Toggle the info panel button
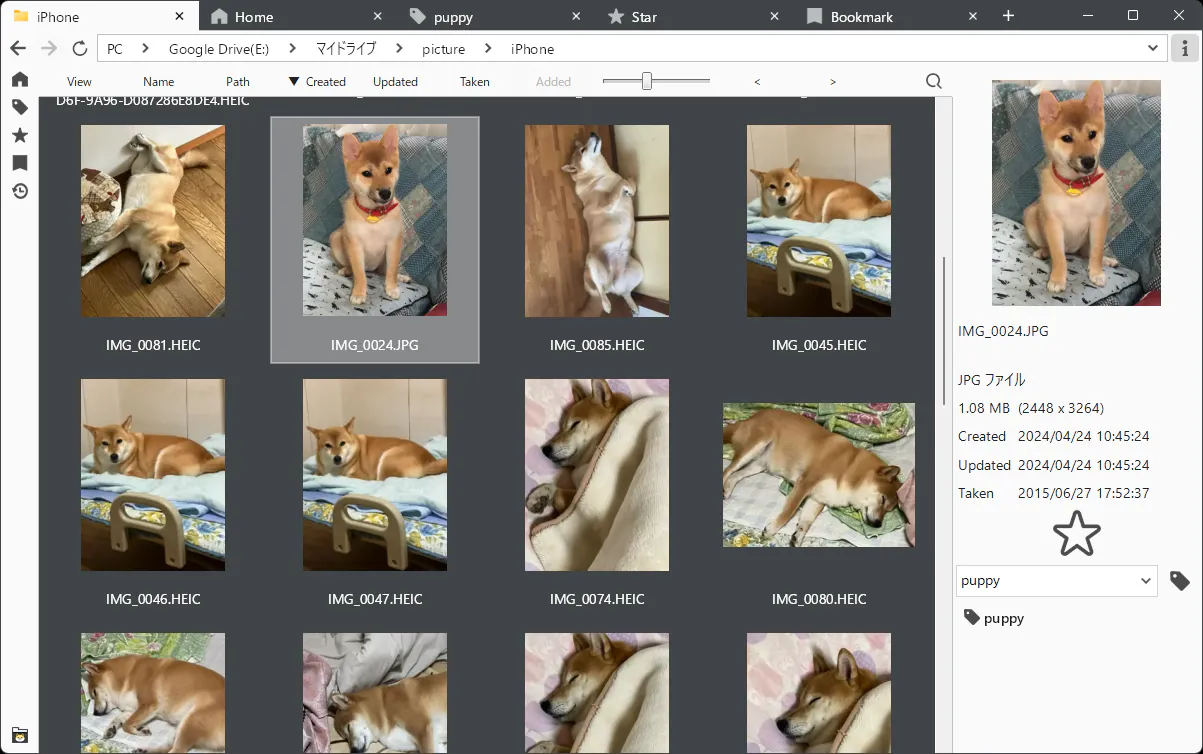Image resolution: width=1203 pixels, height=754 pixels. [1184, 48]
